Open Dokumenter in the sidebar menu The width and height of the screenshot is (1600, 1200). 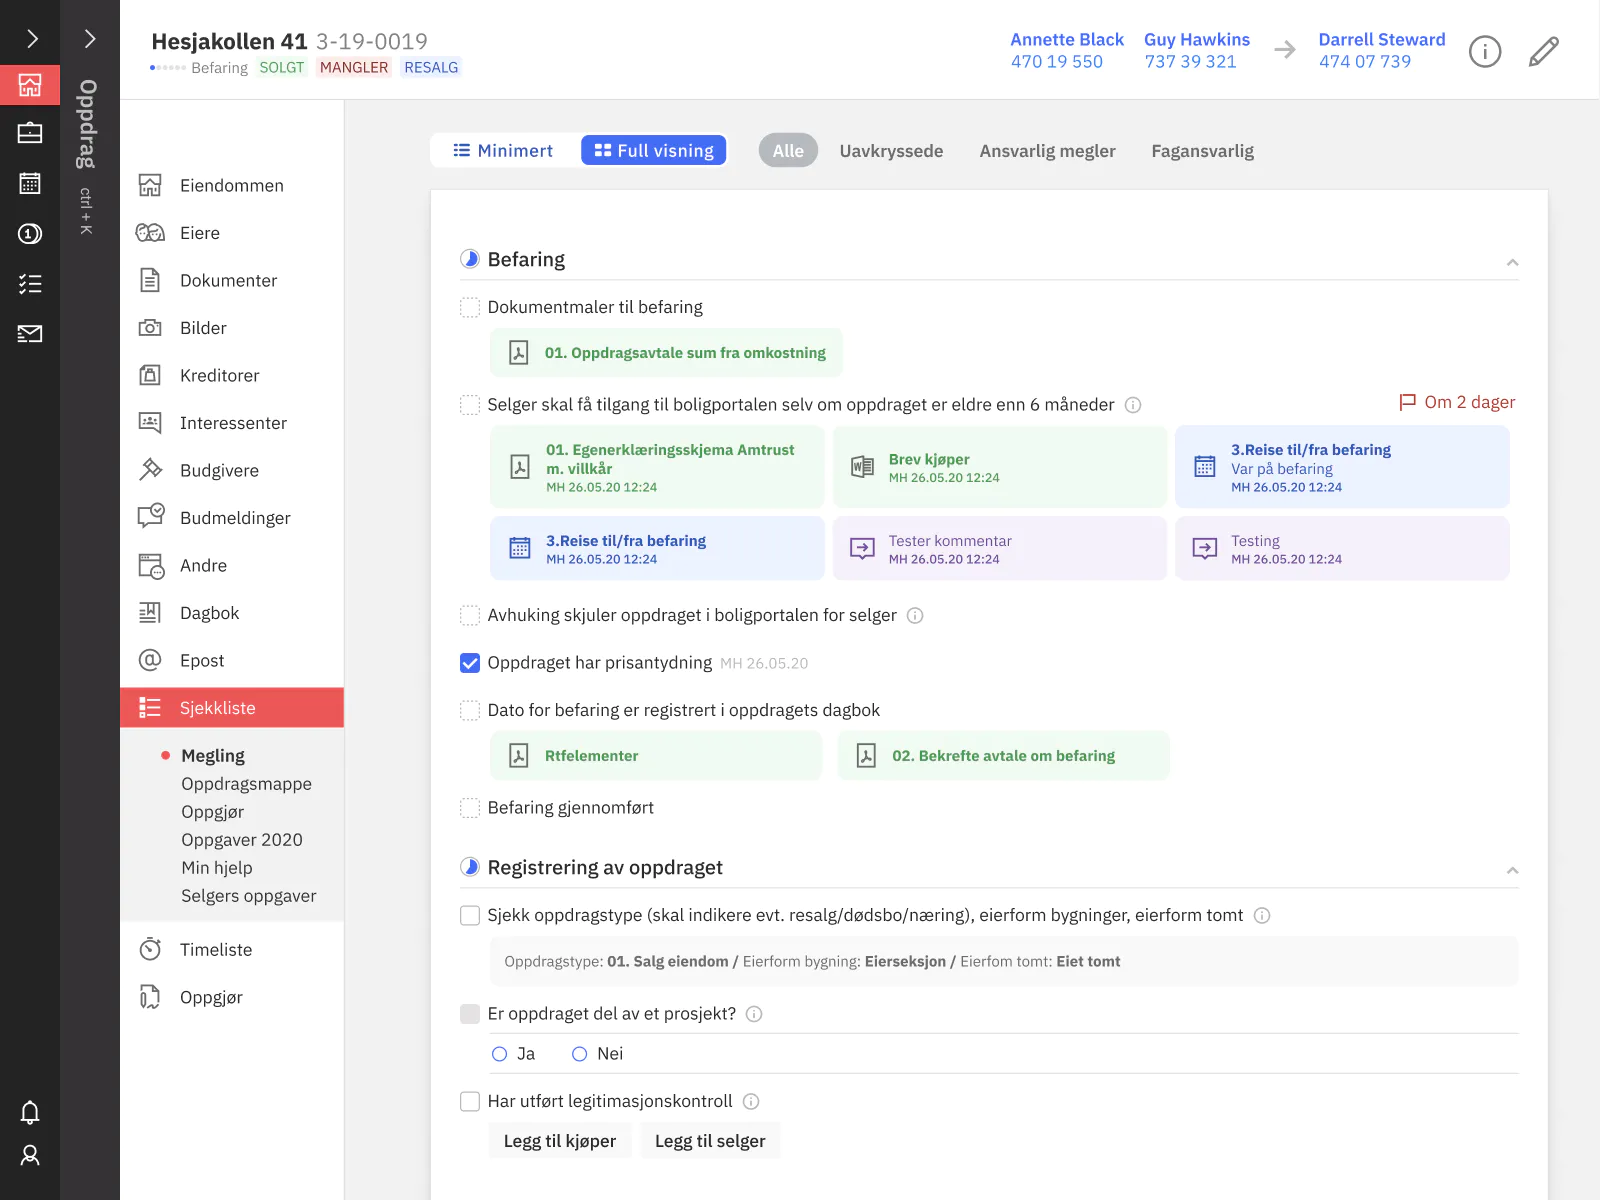coord(228,281)
